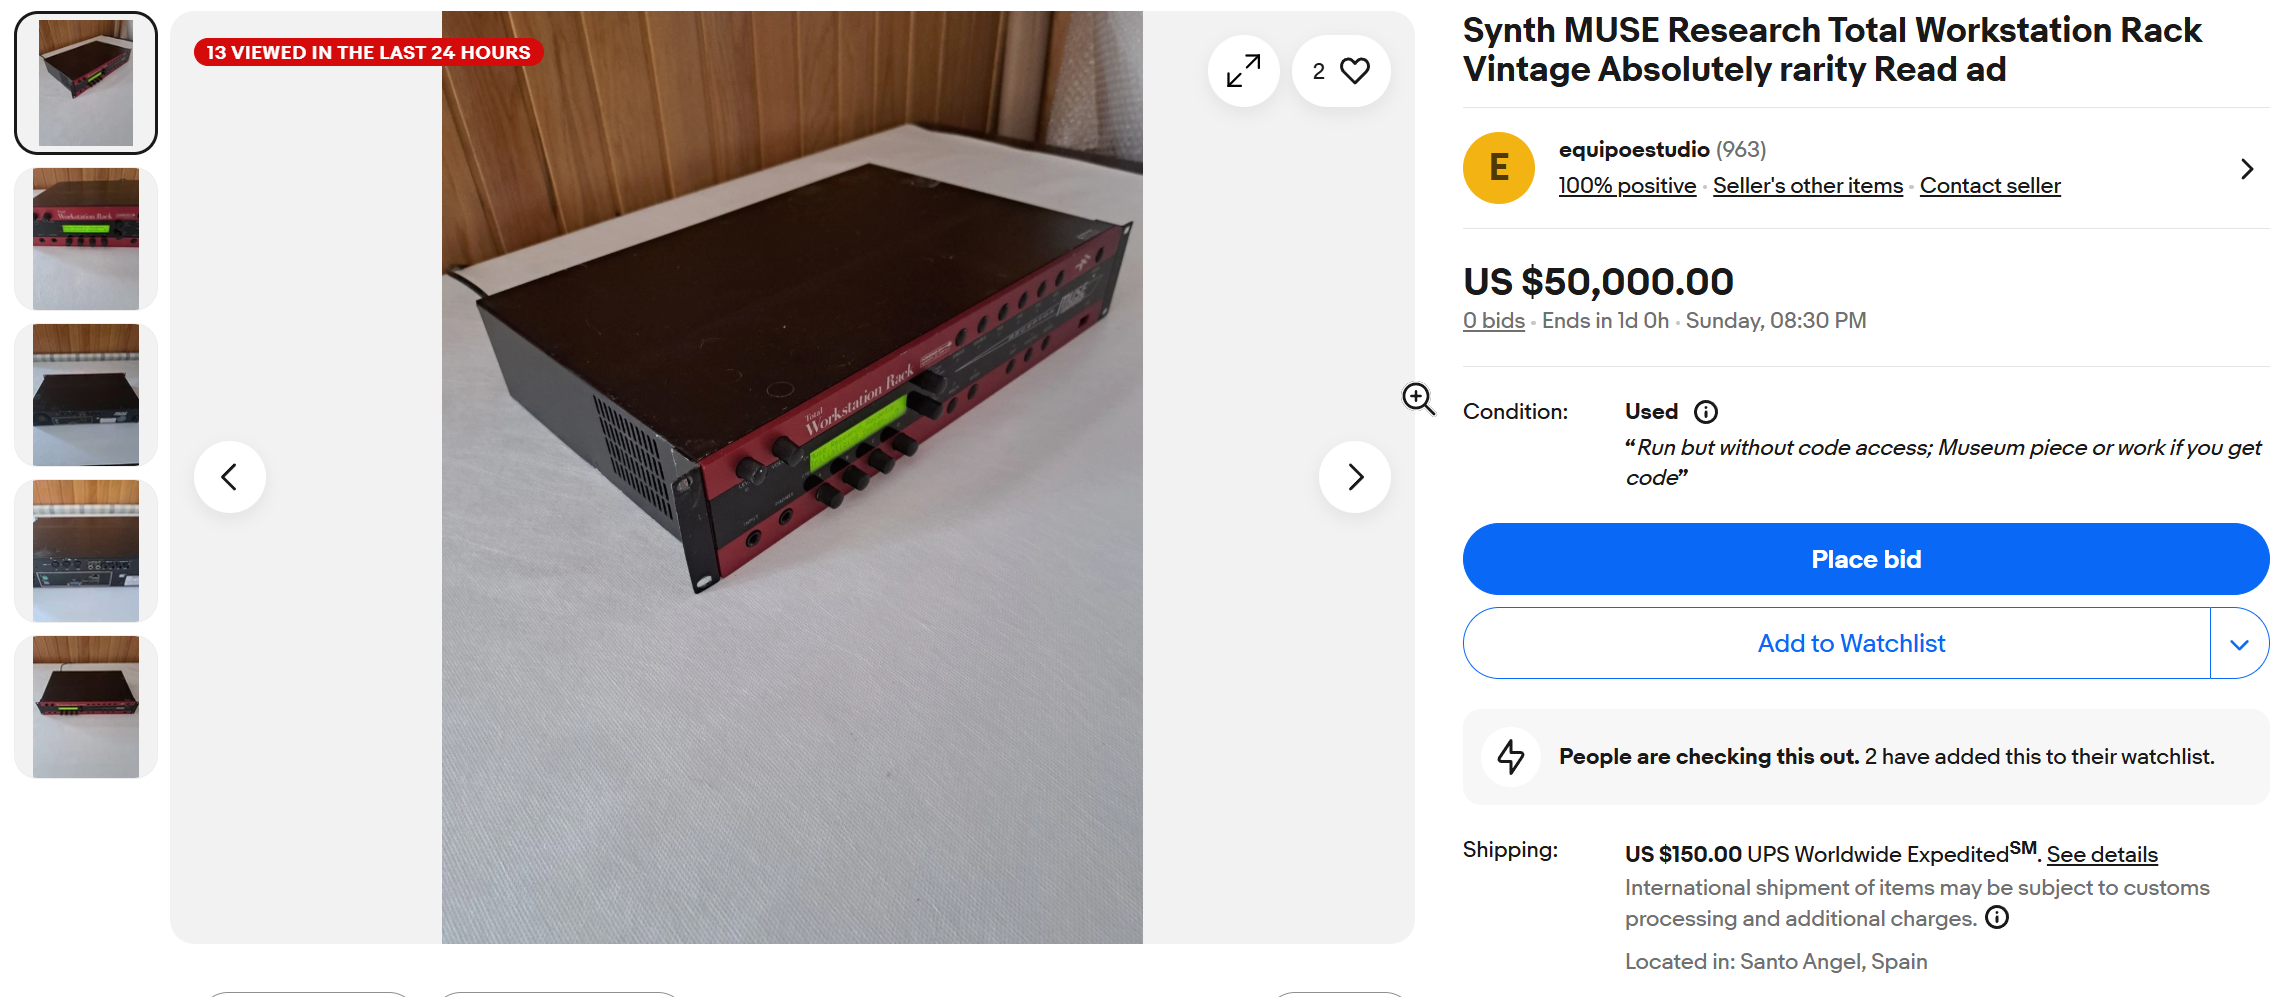Expand seller details chevron
The image size is (2293, 997).
[2247, 169]
